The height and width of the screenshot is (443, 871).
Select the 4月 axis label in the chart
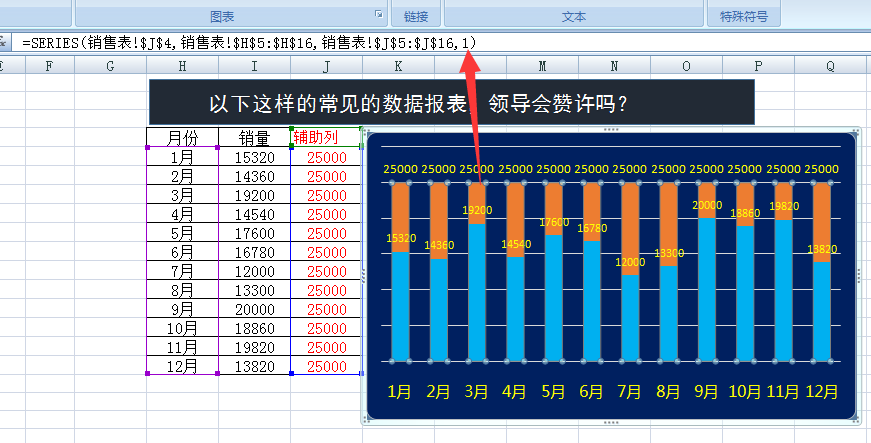(x=514, y=392)
